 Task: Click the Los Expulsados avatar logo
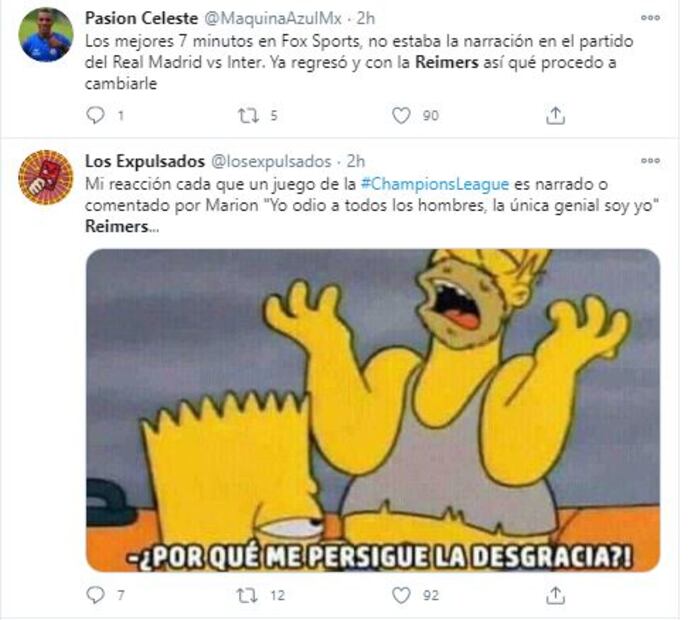coord(46,177)
